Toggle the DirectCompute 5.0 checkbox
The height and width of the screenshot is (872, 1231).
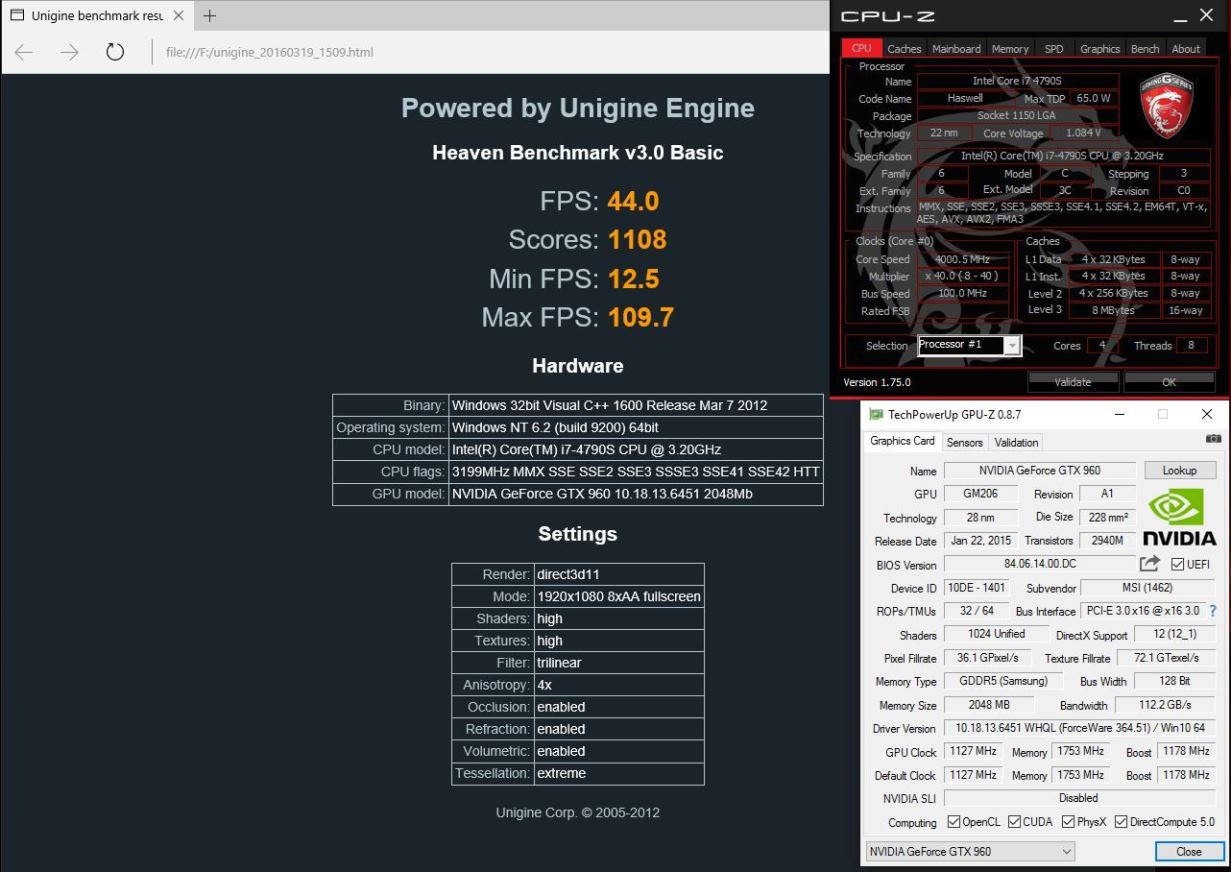(1121, 823)
